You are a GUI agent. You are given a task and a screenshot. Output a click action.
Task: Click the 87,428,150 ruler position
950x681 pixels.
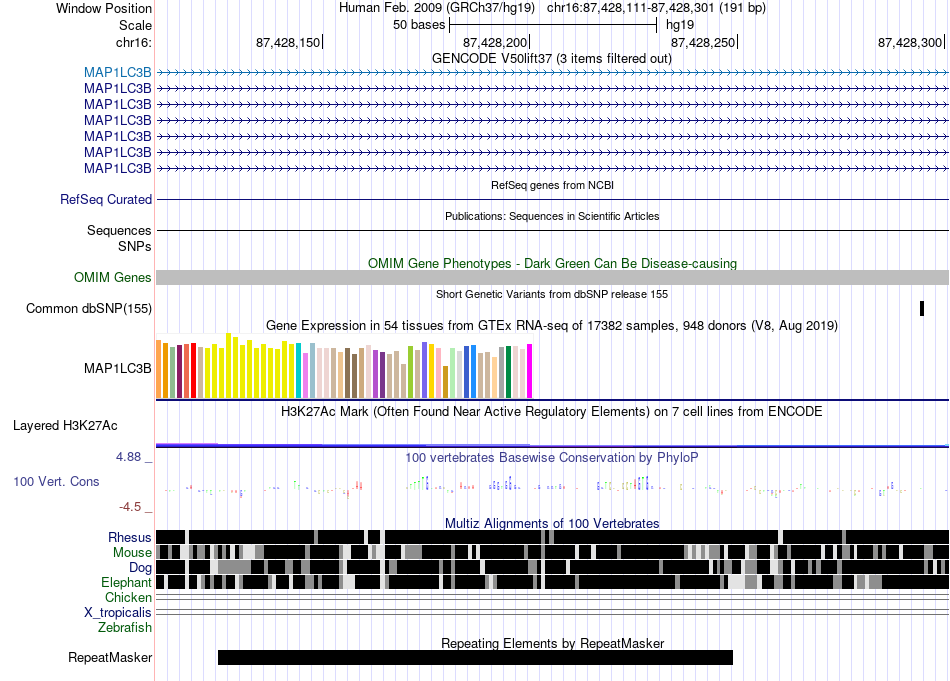tap(288, 42)
